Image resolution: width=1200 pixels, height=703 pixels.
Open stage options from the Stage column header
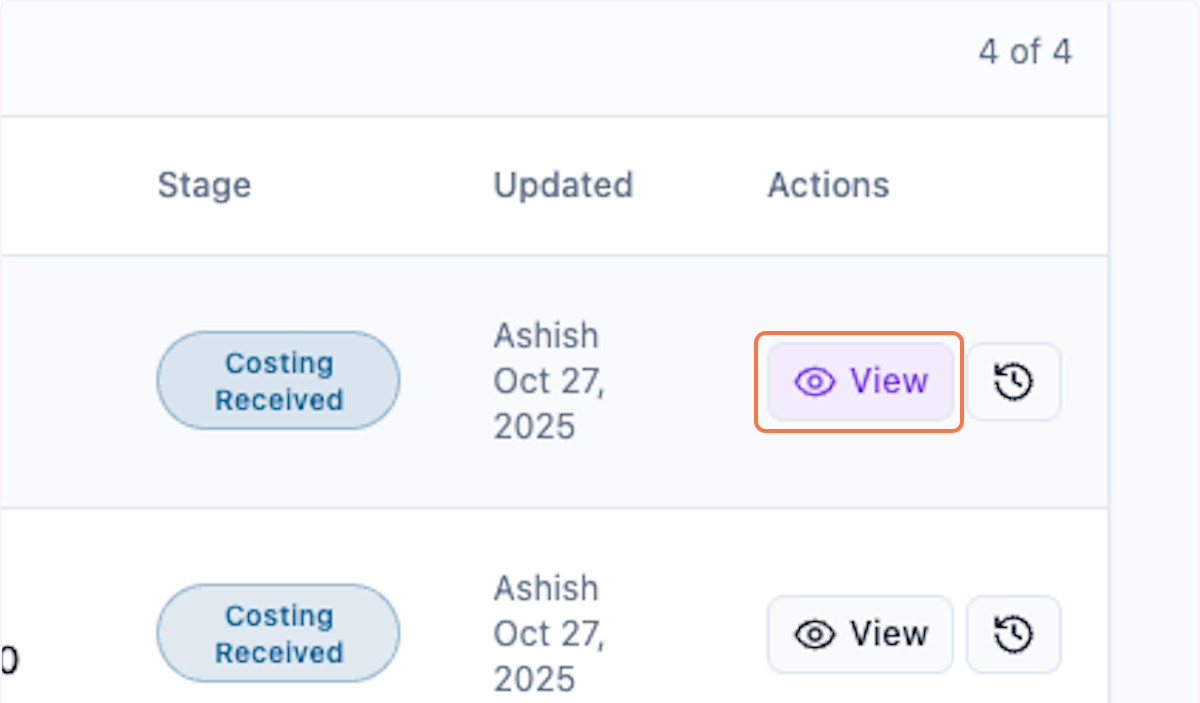[x=204, y=185]
